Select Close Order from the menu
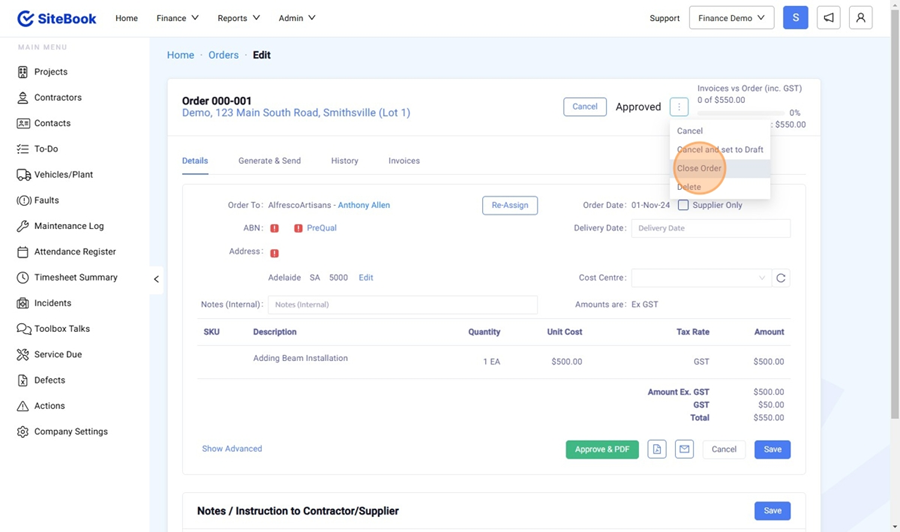This screenshot has width=900, height=532. [699, 168]
